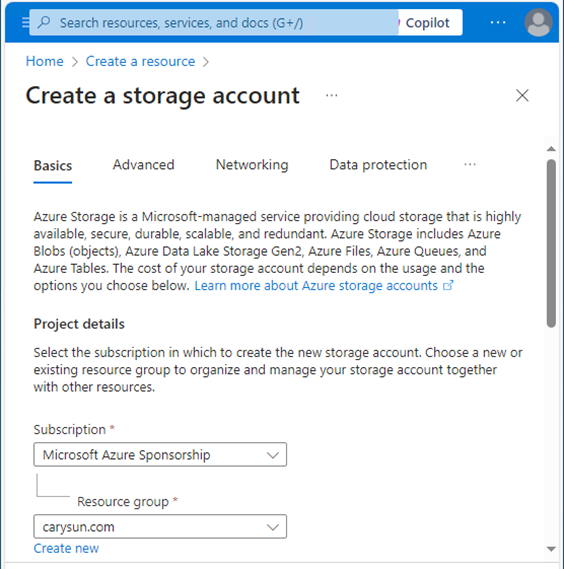Open the user account avatar
This screenshot has width=564, height=569.
coord(538,22)
